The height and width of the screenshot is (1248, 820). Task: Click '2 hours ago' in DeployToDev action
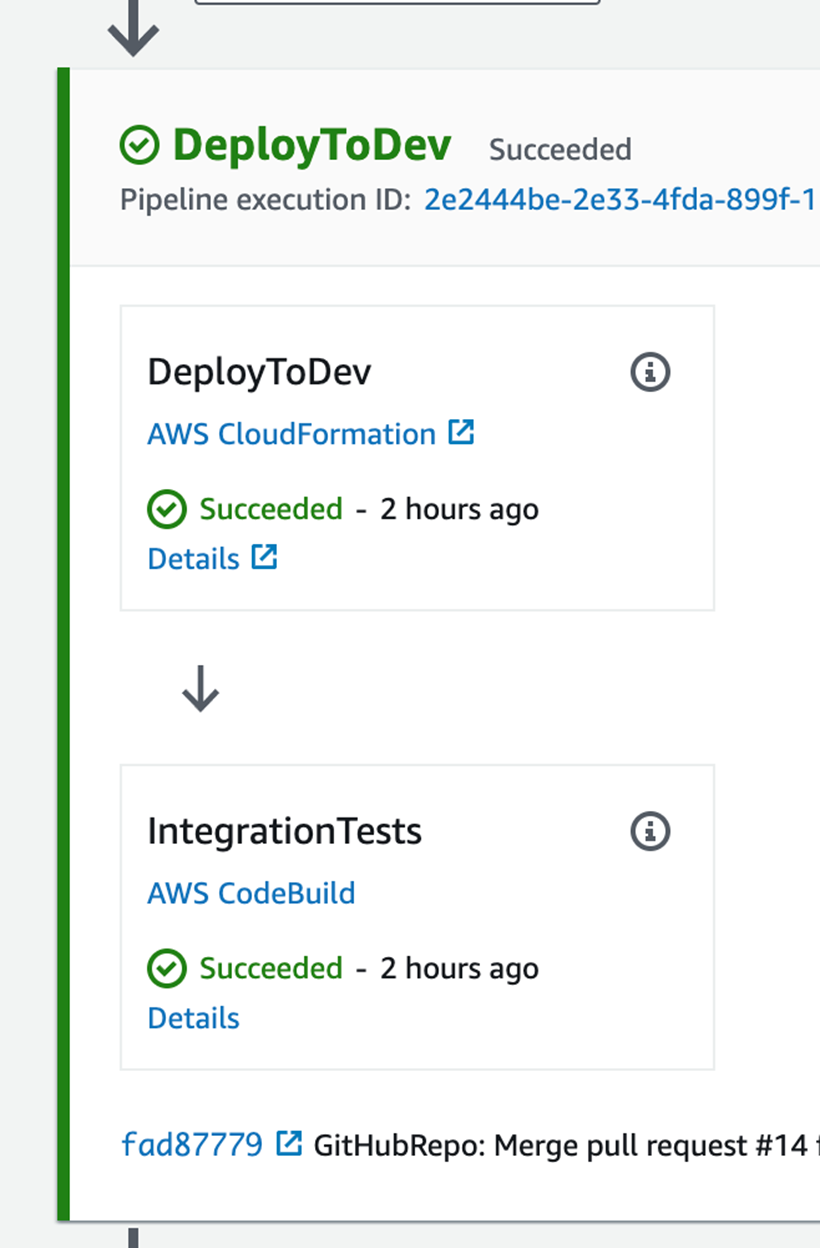click(x=459, y=509)
